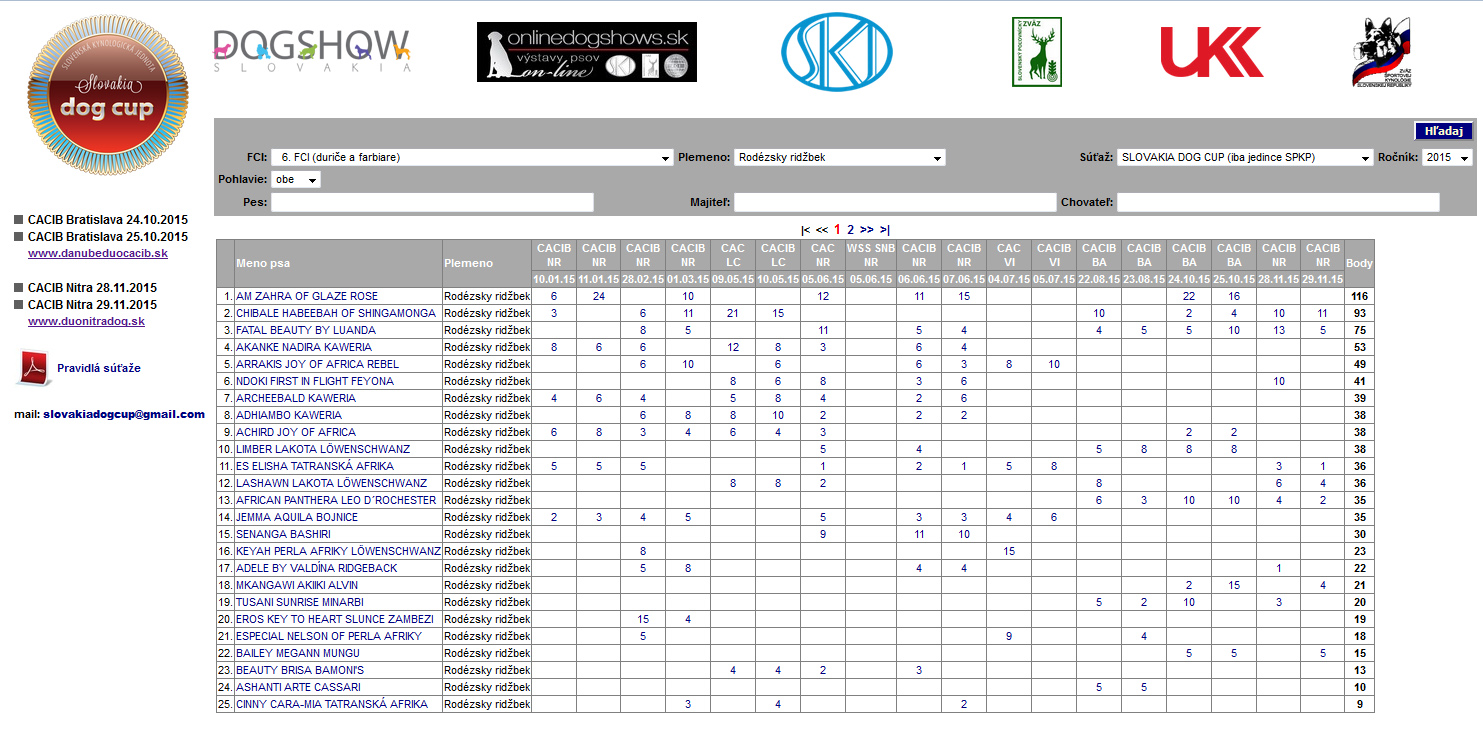The height and width of the screenshot is (738, 1483).
Task: Click the Slovakia dog cup round logo
Action: pos(108,96)
